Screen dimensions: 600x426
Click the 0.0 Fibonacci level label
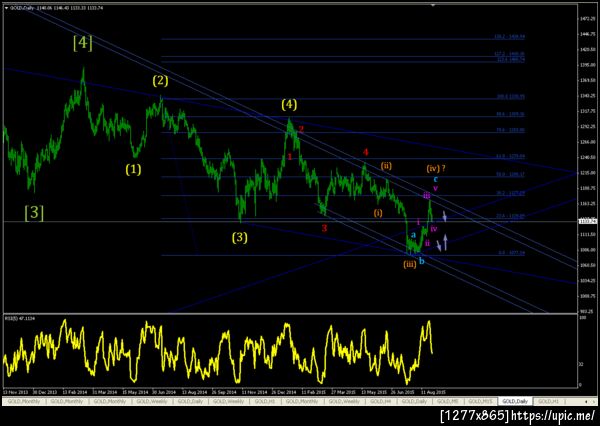511,253
